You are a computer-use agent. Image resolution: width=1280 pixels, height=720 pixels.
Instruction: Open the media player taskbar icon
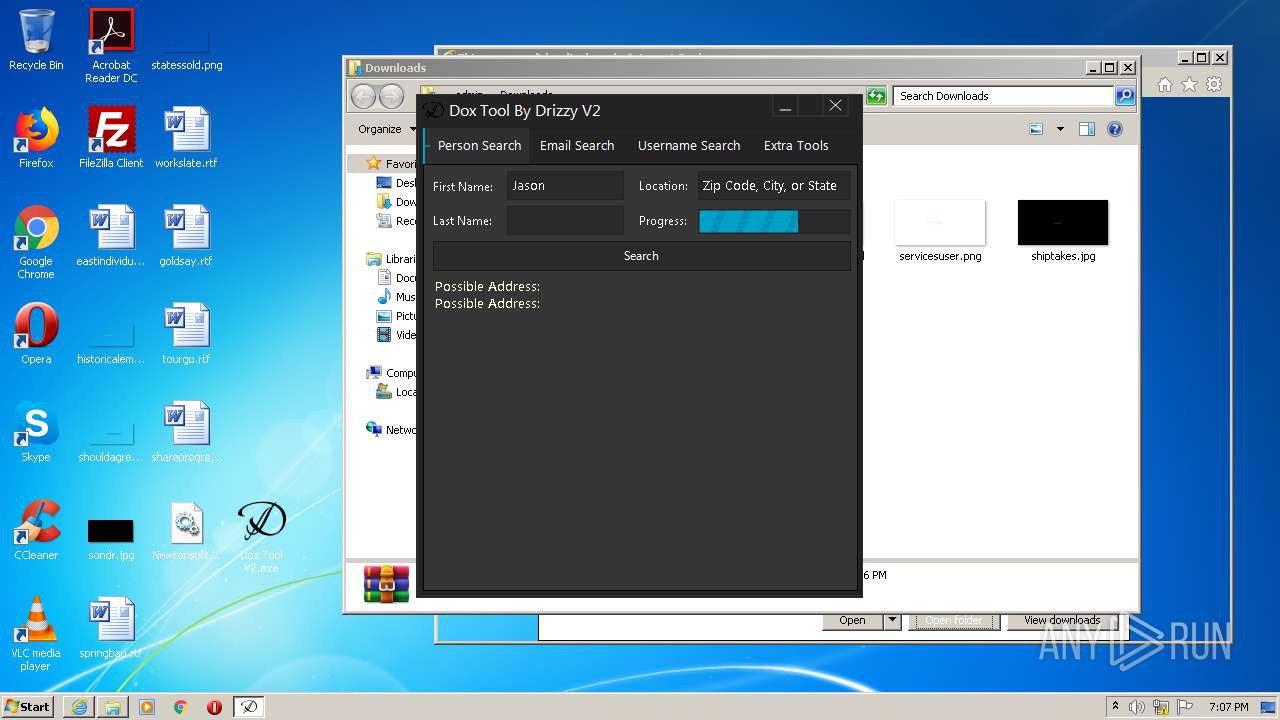147,707
